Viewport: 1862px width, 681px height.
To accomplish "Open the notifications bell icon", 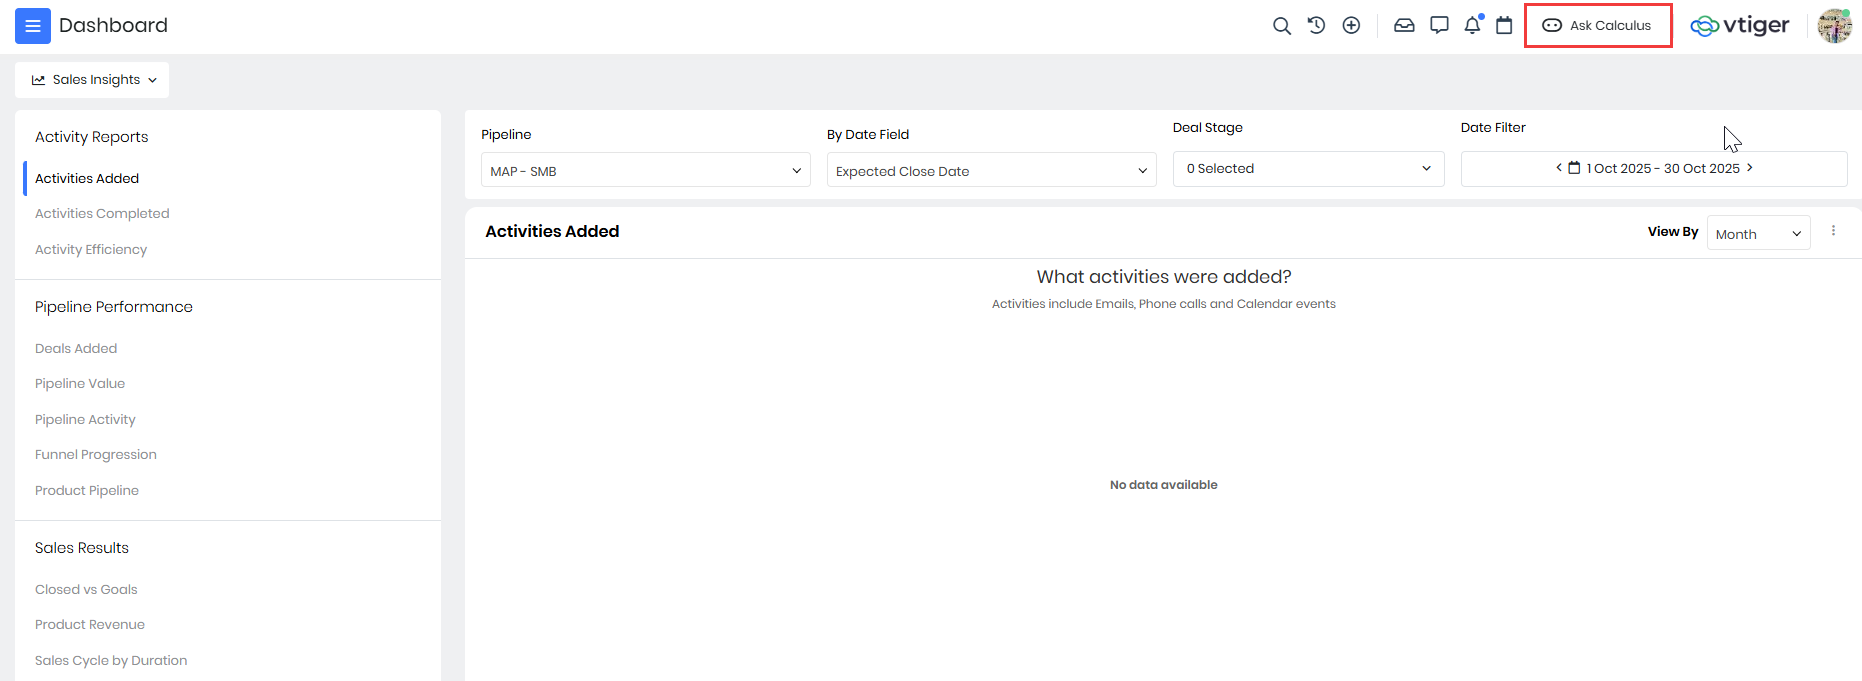I will tap(1472, 26).
